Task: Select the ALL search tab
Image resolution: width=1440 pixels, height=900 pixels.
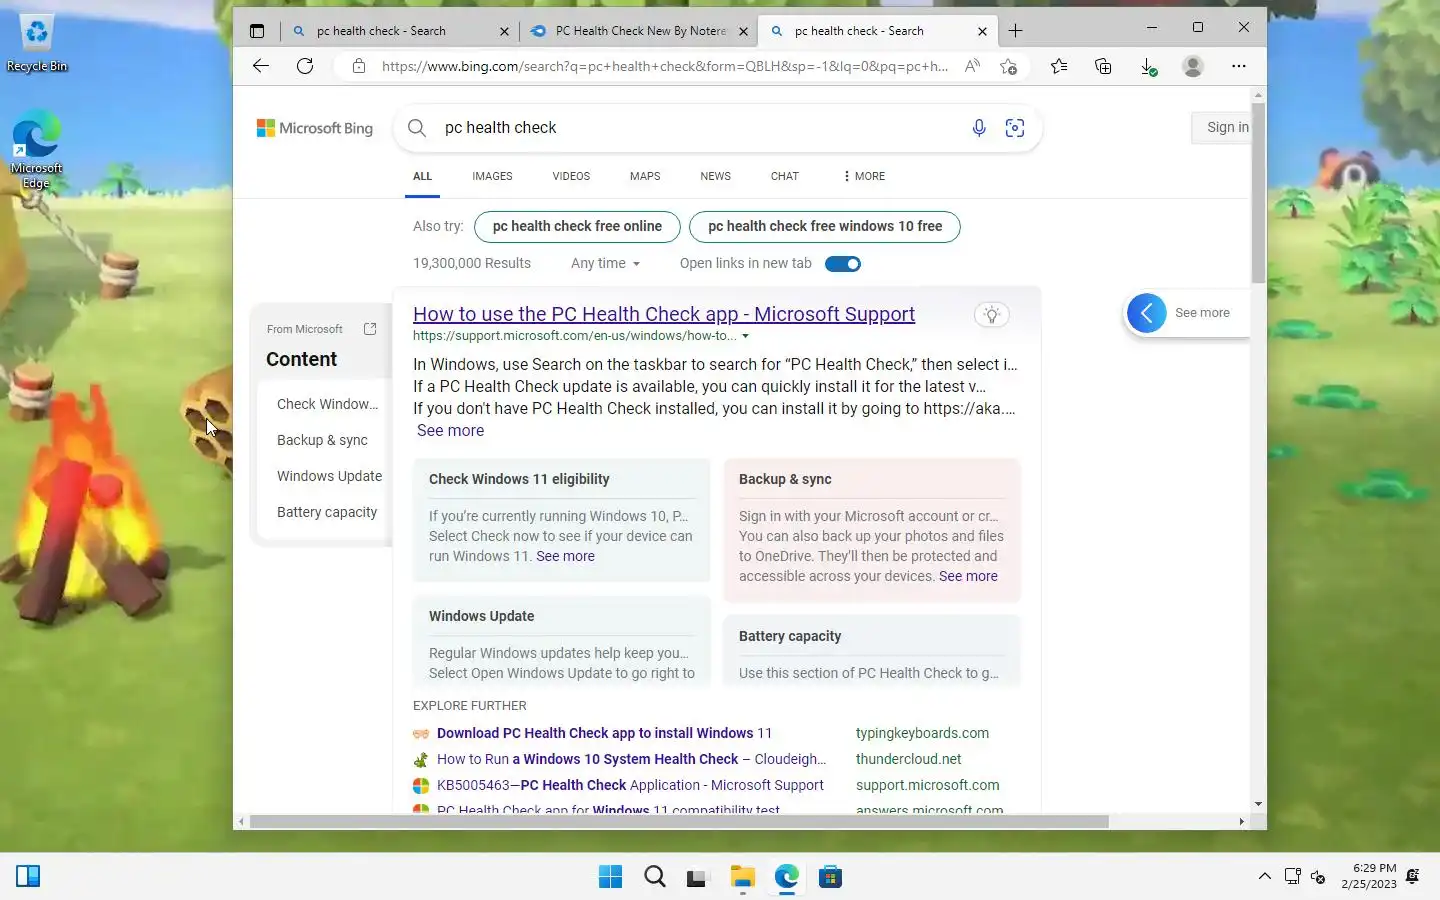Action: (x=422, y=176)
